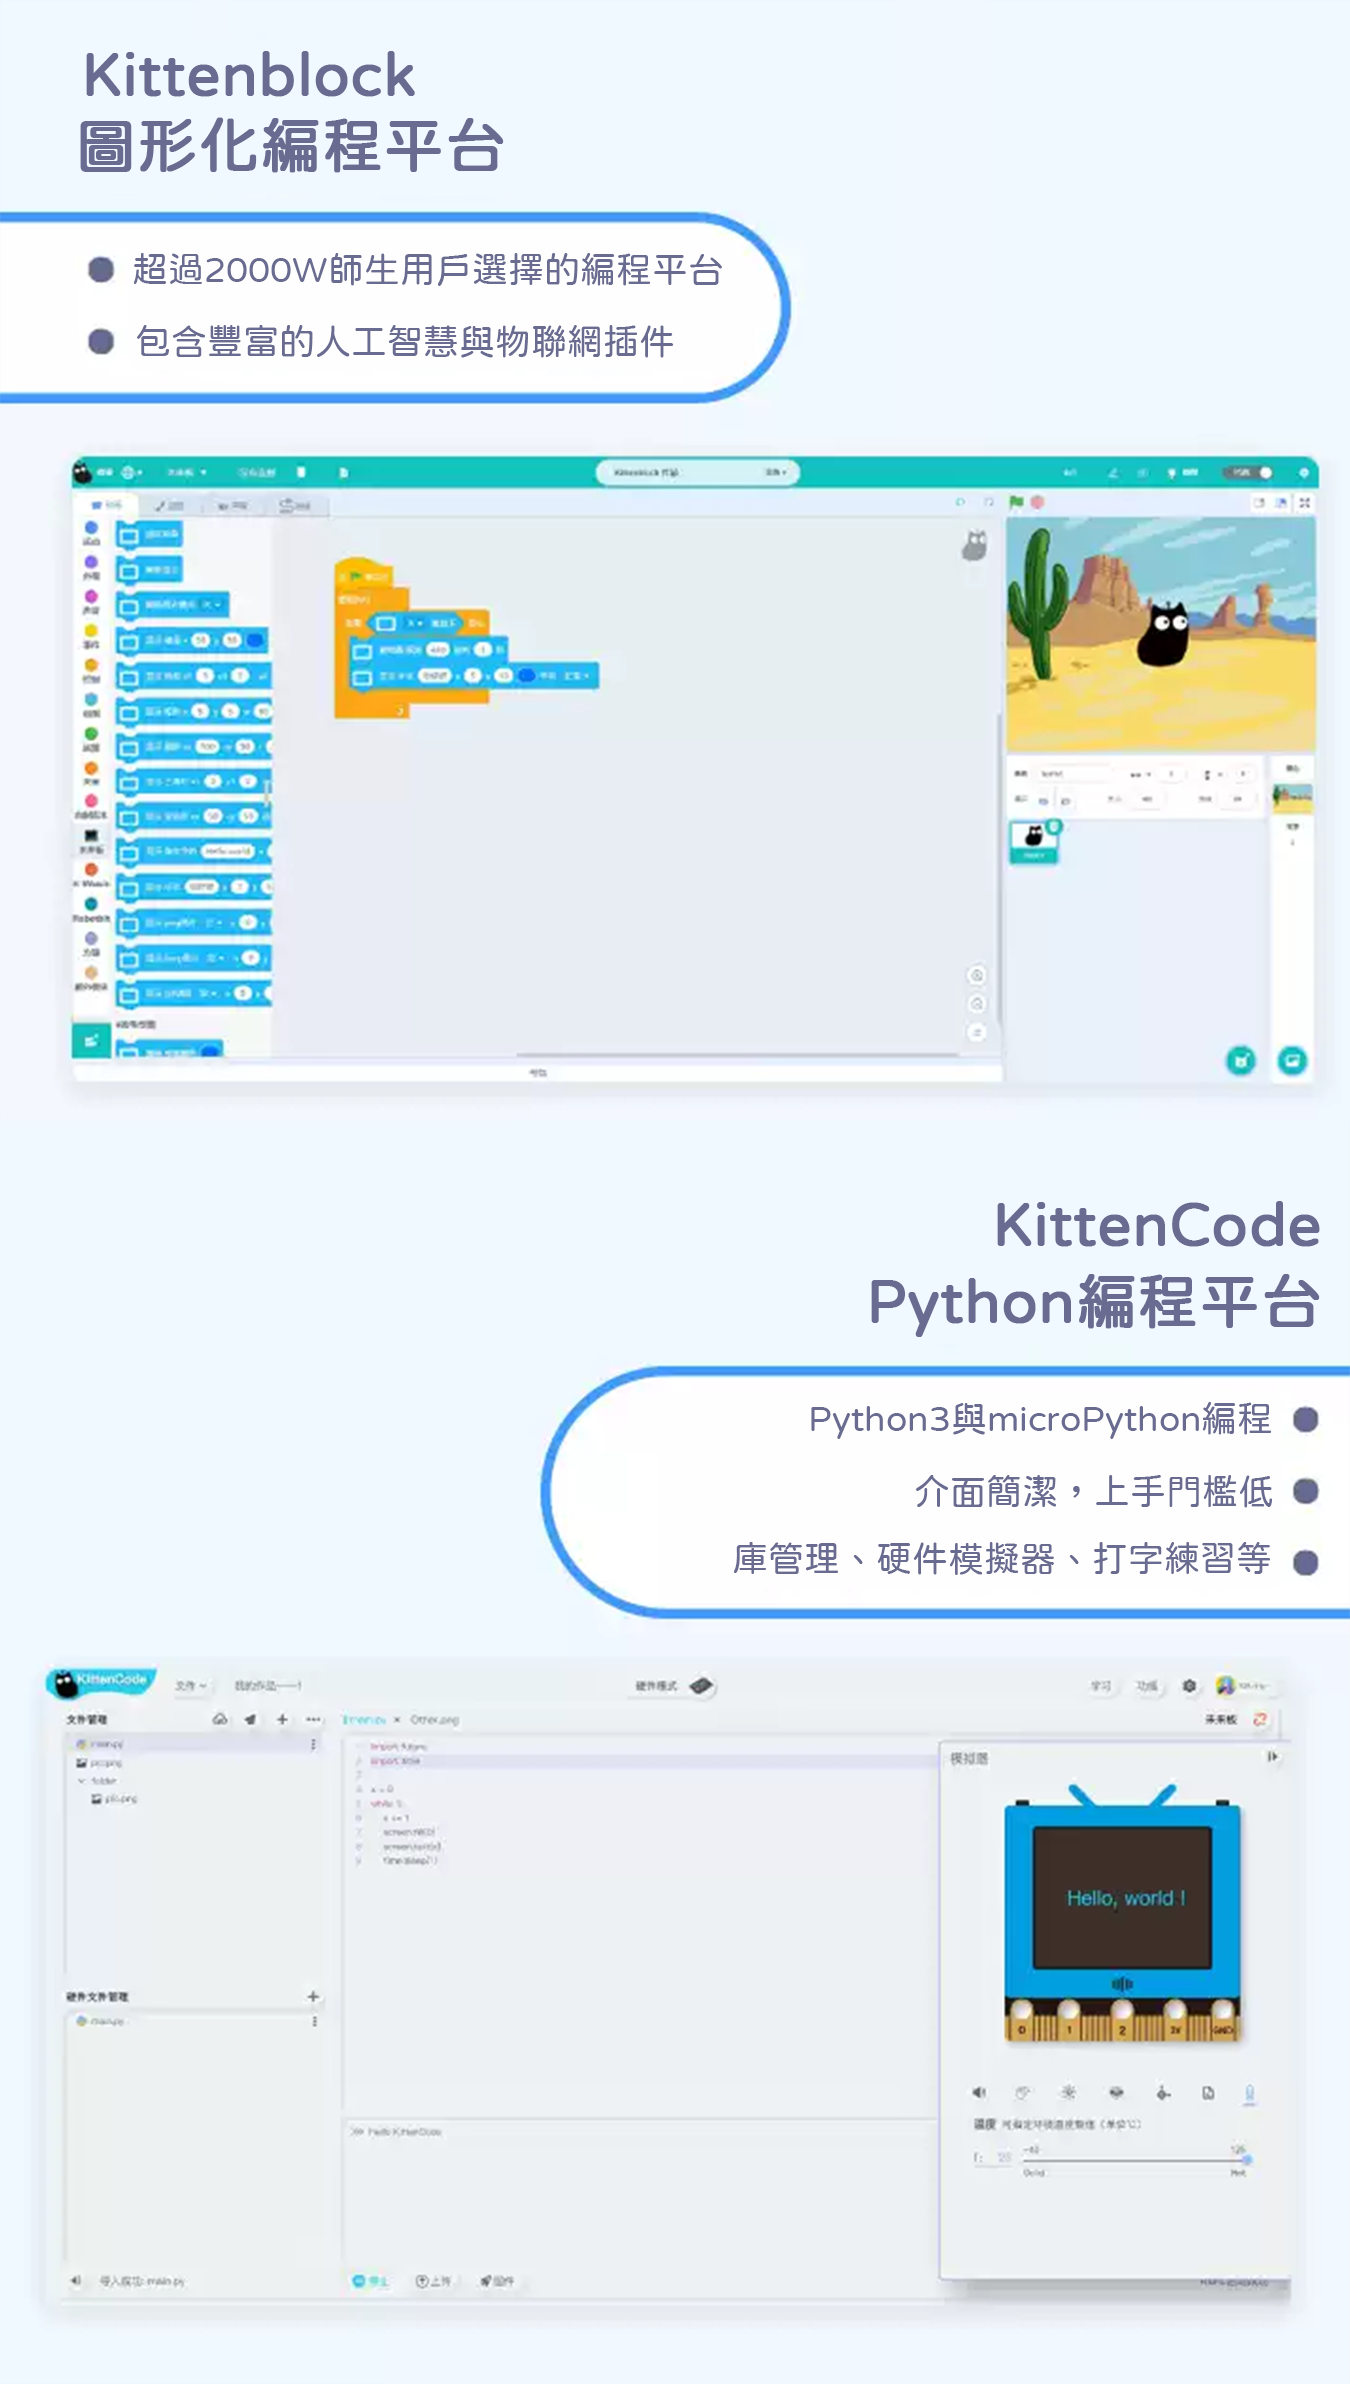Click the cloud icon in file manager header
1350x2384 pixels.
pyautogui.click(x=220, y=1719)
